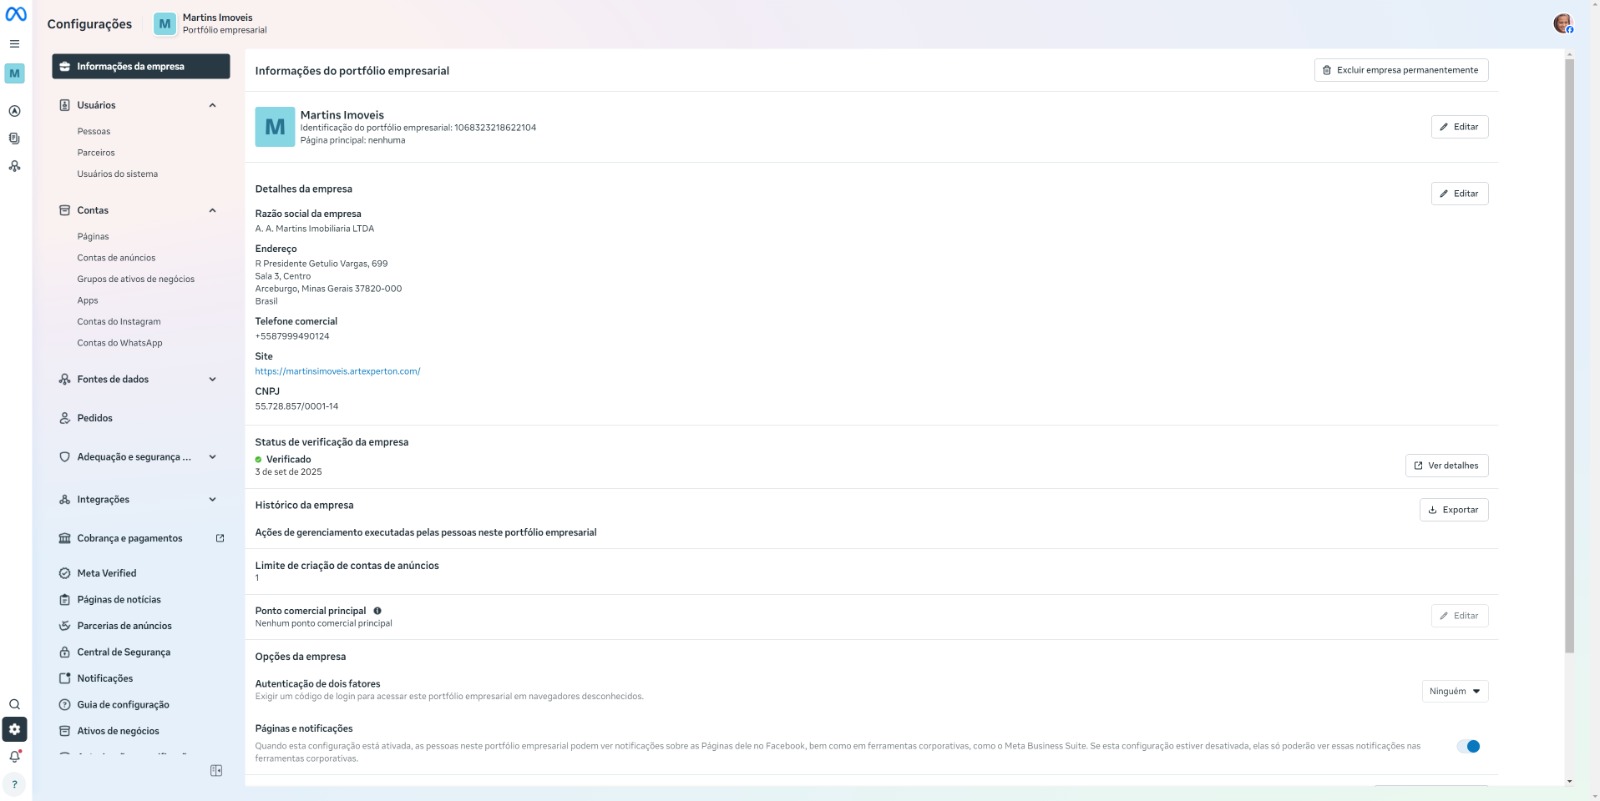Open the settings gear icon

[x=14, y=729]
